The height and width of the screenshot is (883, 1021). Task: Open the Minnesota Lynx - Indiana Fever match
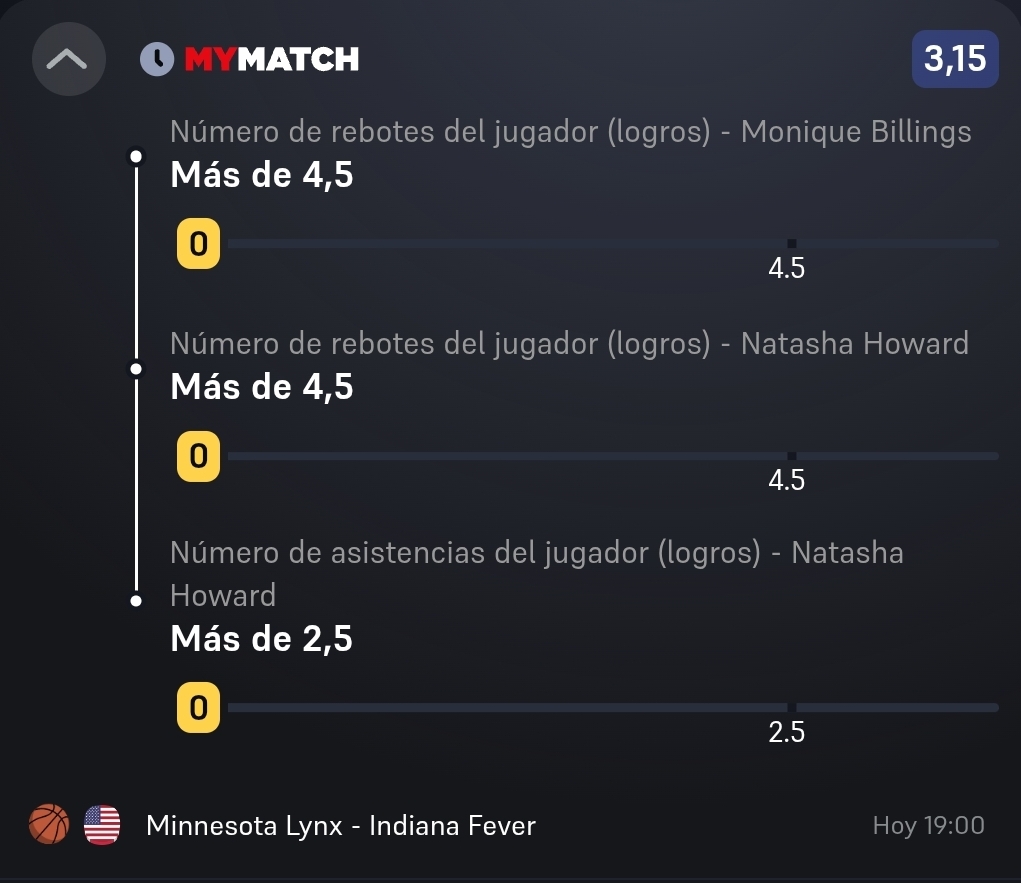341,826
